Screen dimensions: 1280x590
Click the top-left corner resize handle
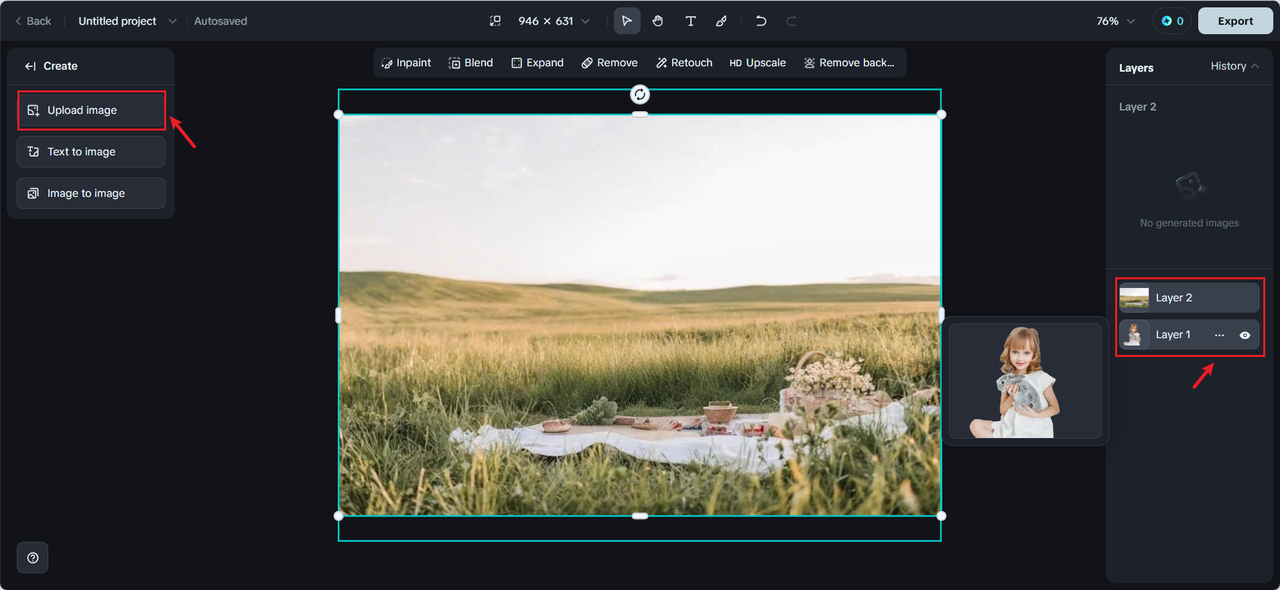(338, 114)
